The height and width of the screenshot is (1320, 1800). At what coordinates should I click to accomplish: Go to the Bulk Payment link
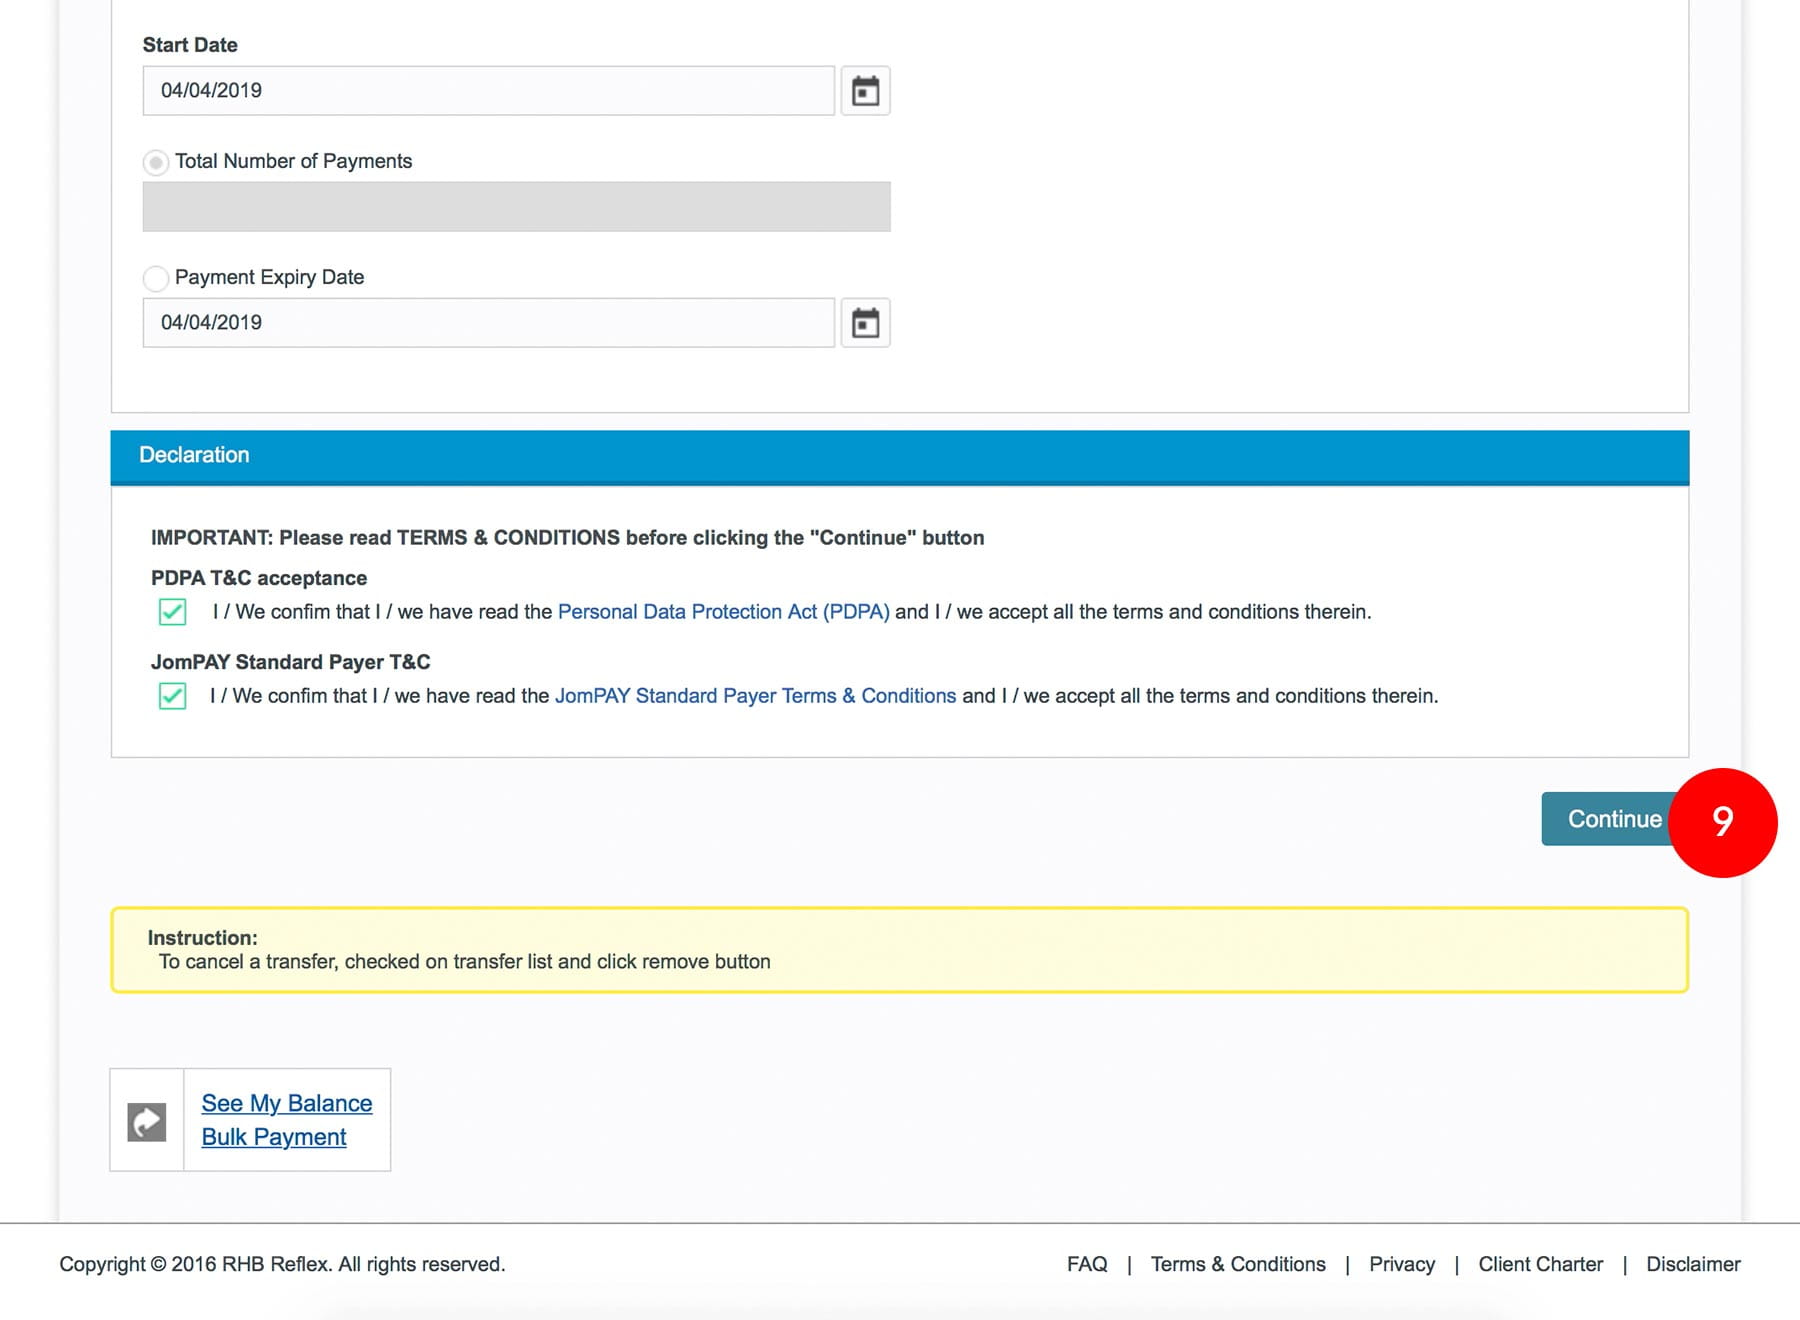pyautogui.click(x=274, y=1137)
